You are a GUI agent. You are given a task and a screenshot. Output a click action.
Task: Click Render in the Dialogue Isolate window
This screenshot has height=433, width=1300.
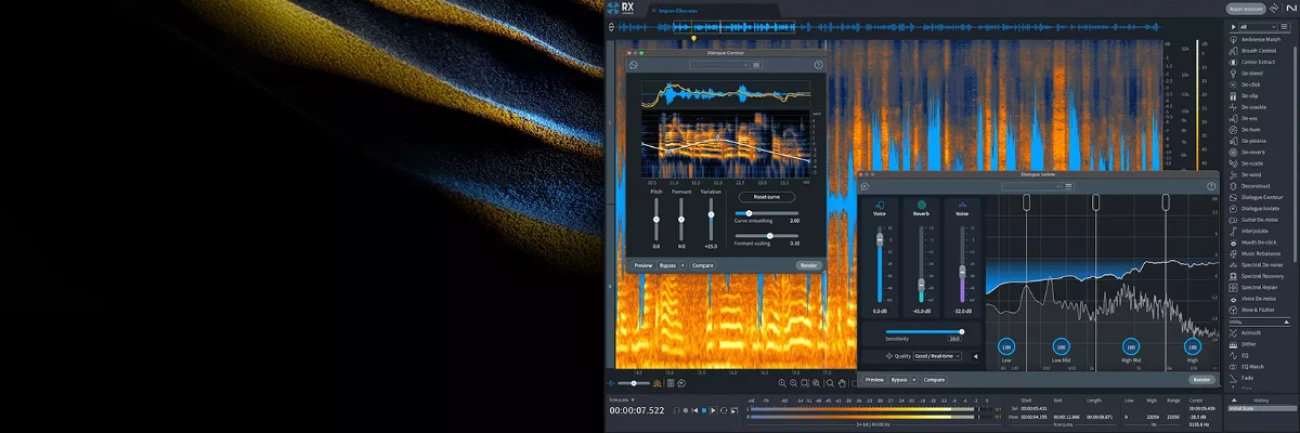pyautogui.click(x=1201, y=380)
